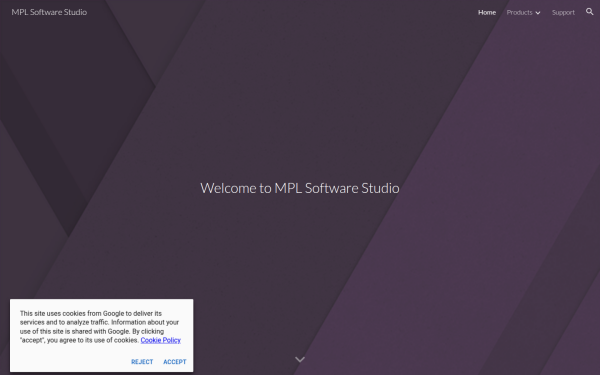Image resolution: width=600 pixels, height=375 pixels.
Task: Click the MPL Software Studio site title
Action: click(x=49, y=12)
